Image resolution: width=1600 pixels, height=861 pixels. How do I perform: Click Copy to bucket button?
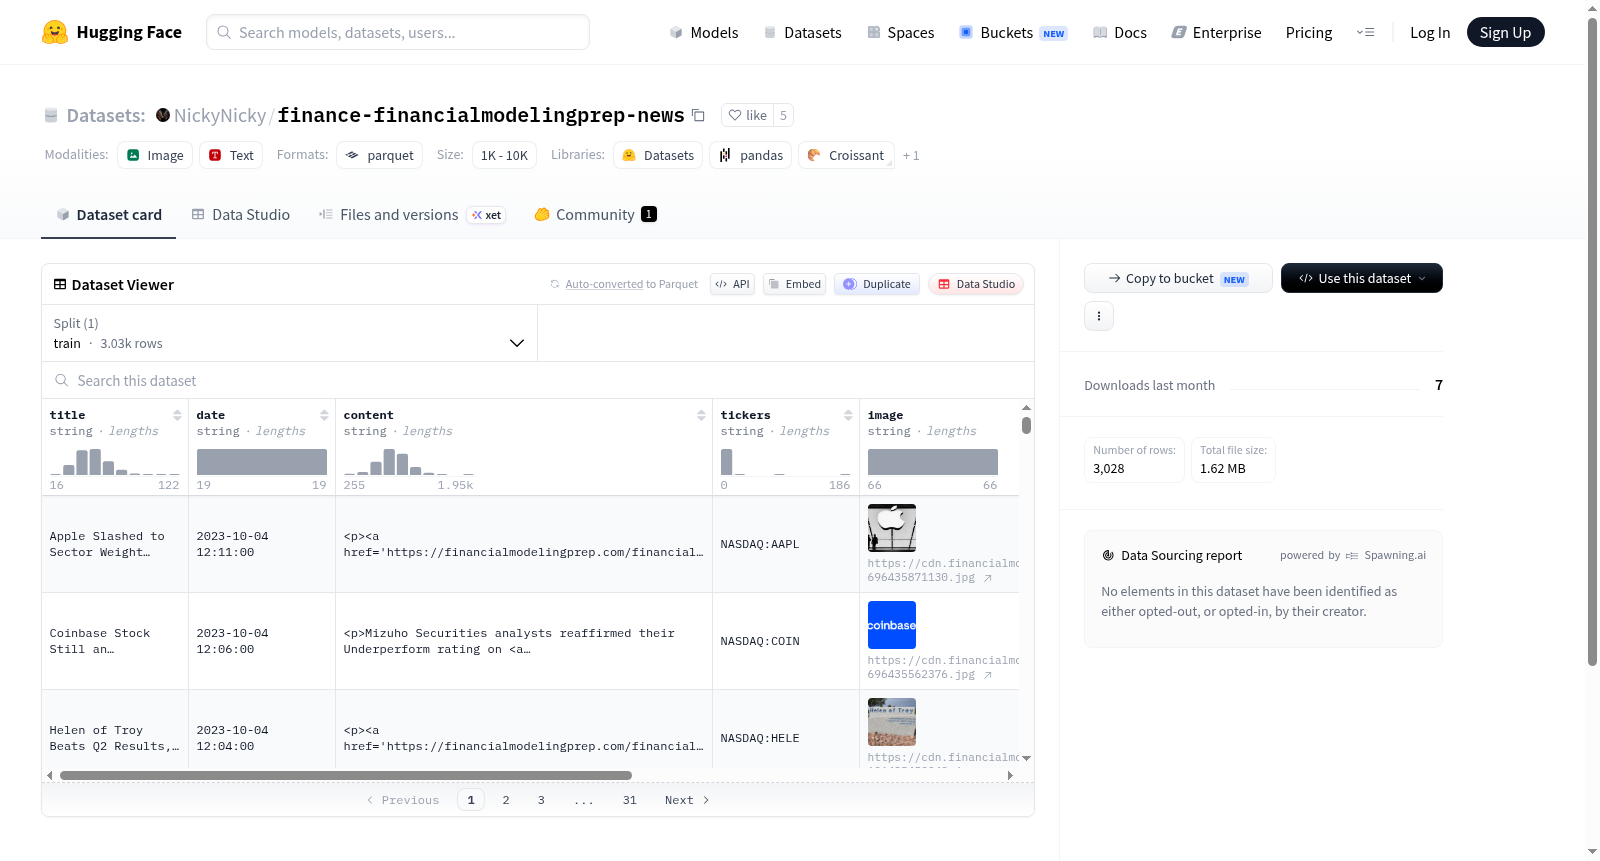[x=1178, y=278]
